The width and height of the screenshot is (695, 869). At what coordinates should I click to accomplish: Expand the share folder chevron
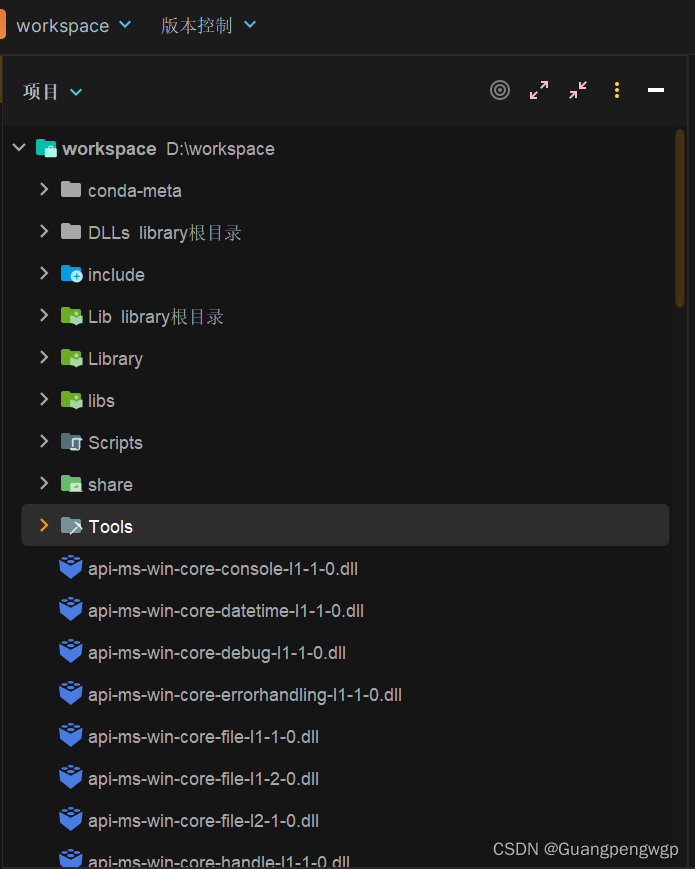tap(44, 484)
